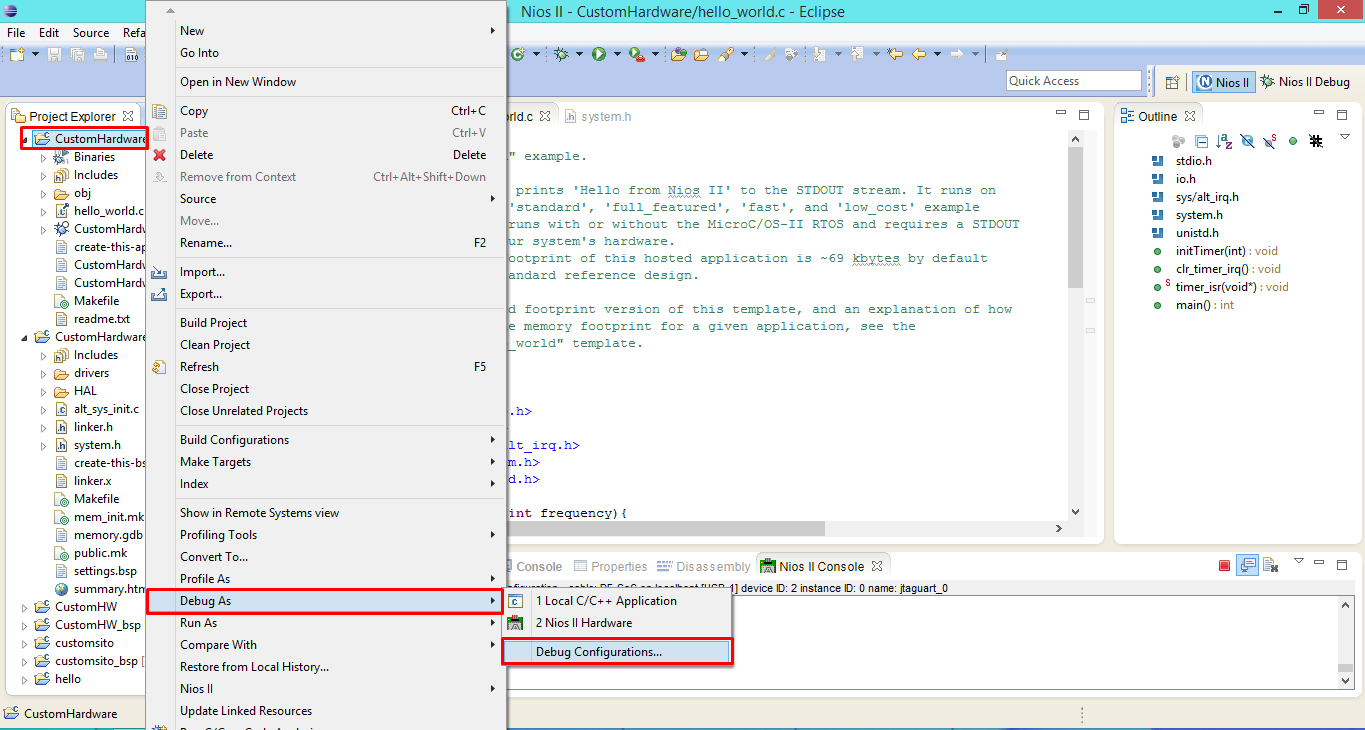Image resolution: width=1365 pixels, height=730 pixels.
Task: Open the Search flashlight toolbar icon
Action: [727, 54]
